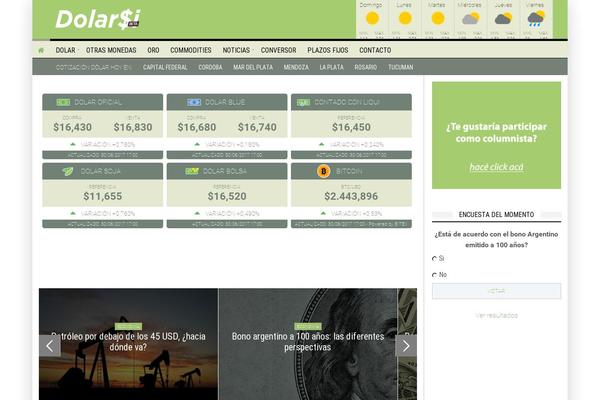View dollar quote for Cordoba

click(x=210, y=67)
